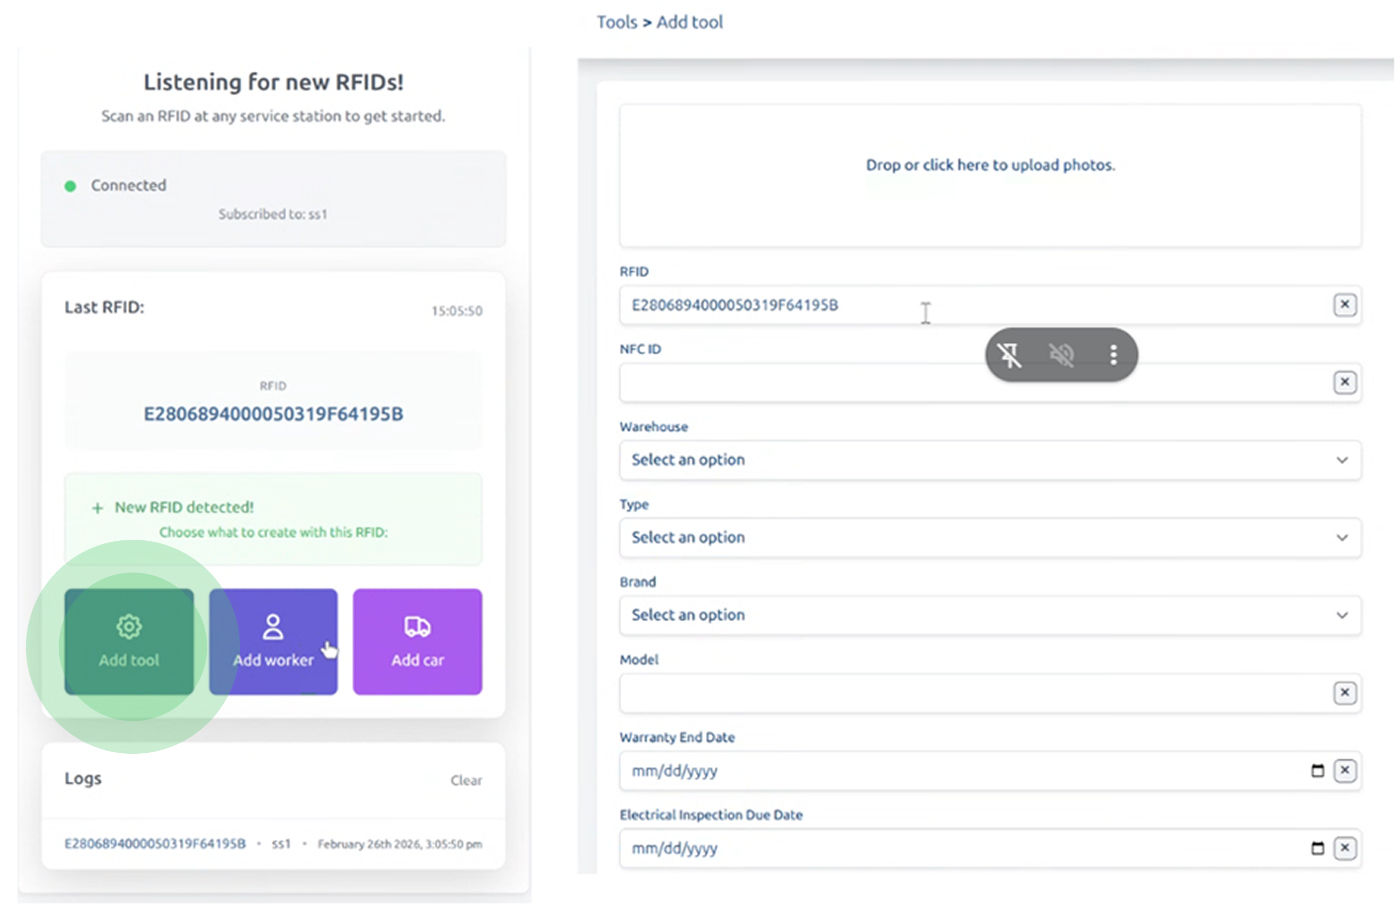The width and height of the screenshot is (1400, 919).
Task: Expand the Brand dropdown
Action: tap(990, 615)
